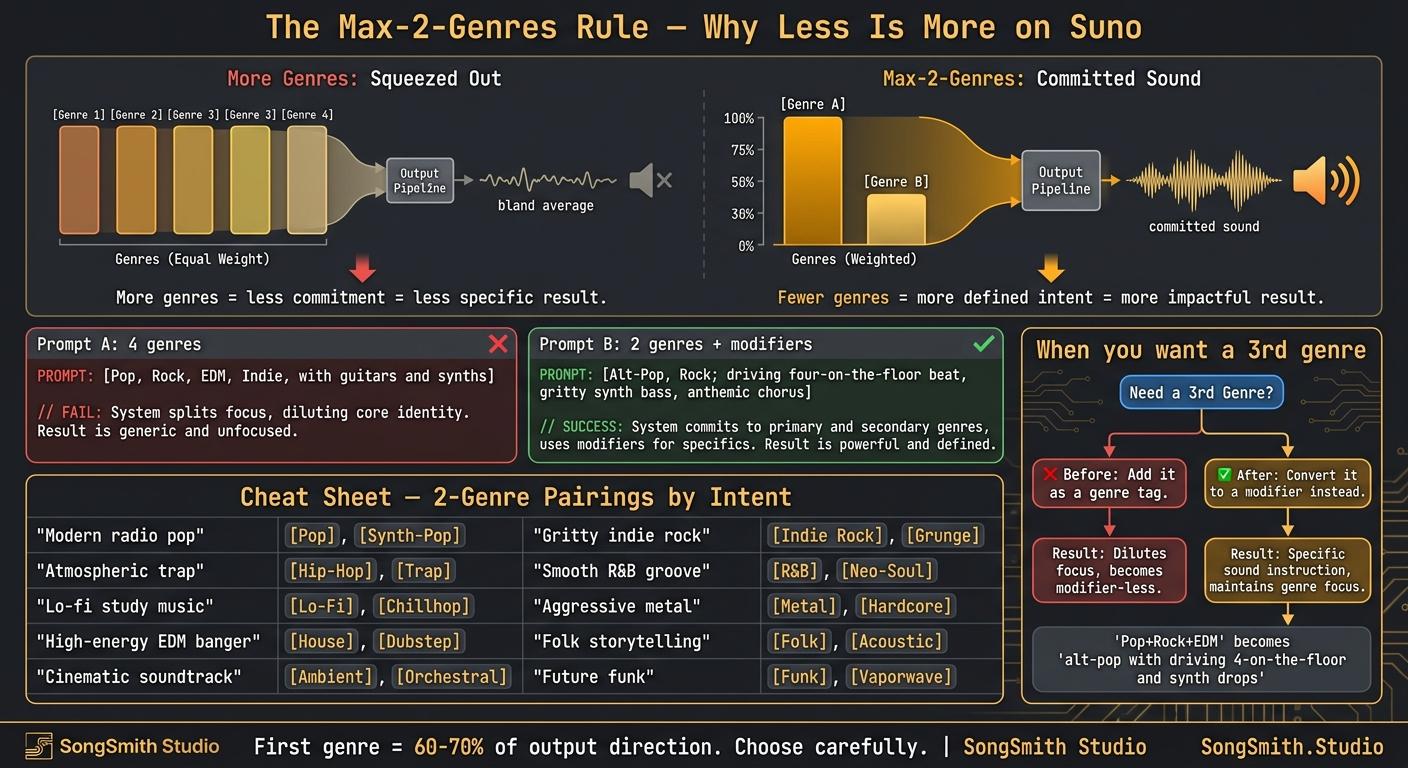
Task: Click the [Hip-Hop] genre tag
Action: tap(330, 571)
